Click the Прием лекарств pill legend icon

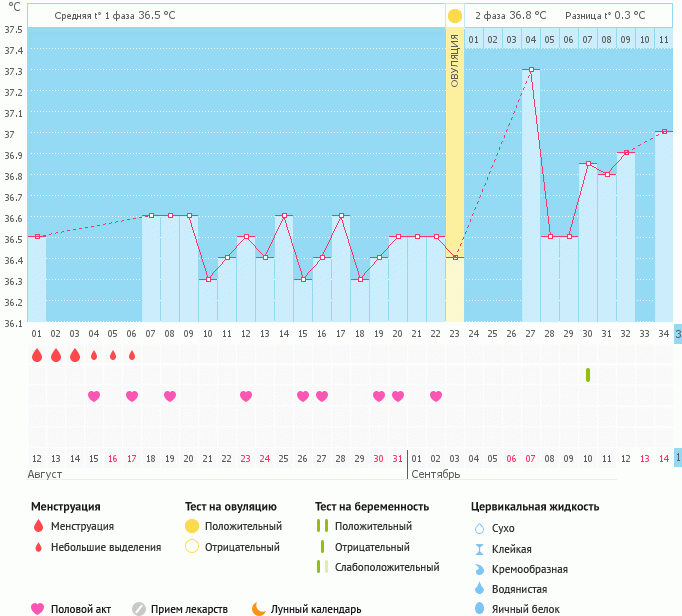(139, 608)
